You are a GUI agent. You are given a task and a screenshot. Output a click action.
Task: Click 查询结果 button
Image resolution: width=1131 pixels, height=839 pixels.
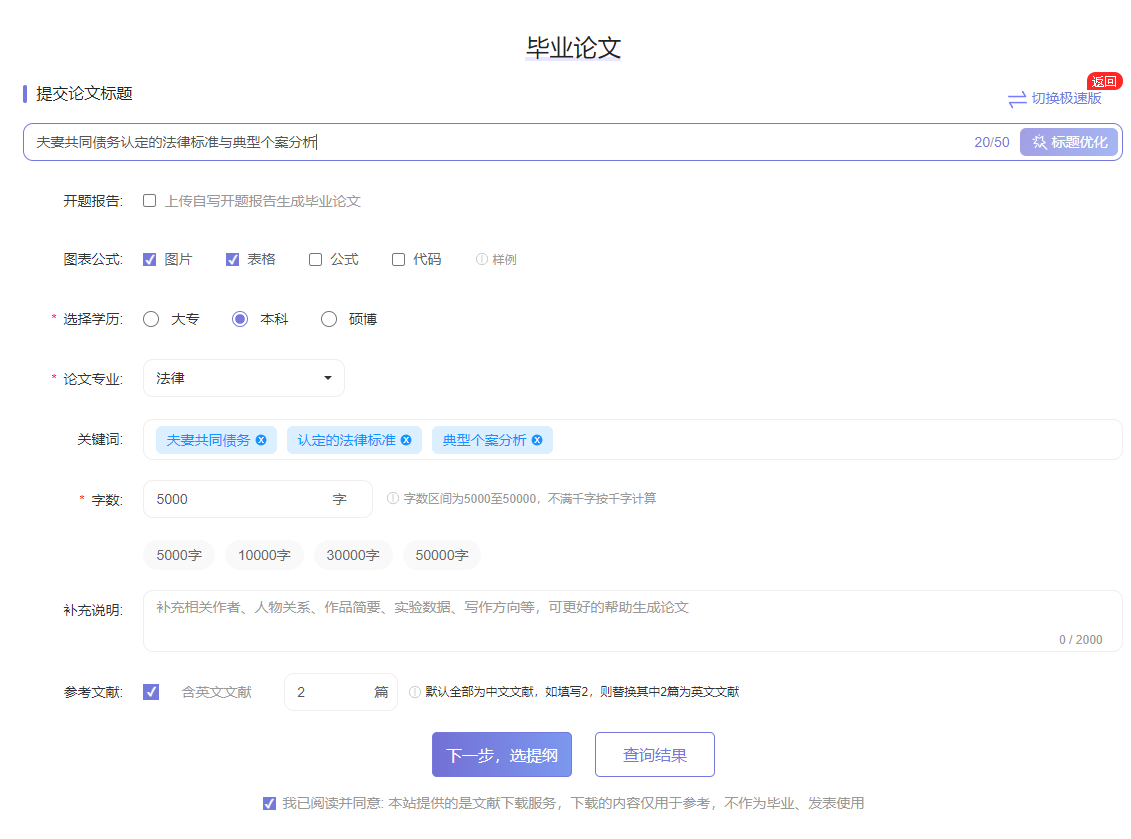pos(655,755)
